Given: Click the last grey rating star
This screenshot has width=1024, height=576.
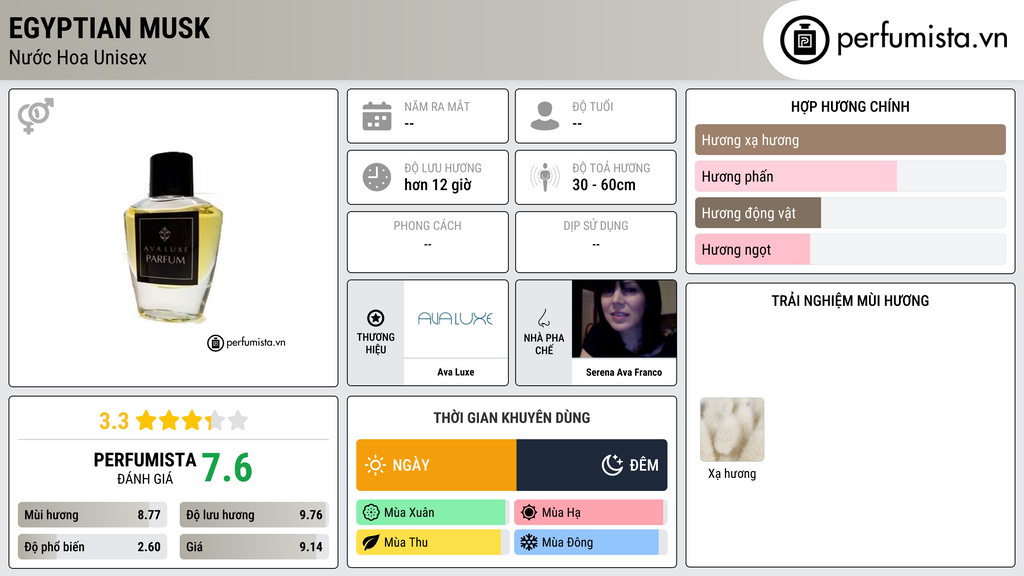Looking at the screenshot, I should (x=238, y=420).
